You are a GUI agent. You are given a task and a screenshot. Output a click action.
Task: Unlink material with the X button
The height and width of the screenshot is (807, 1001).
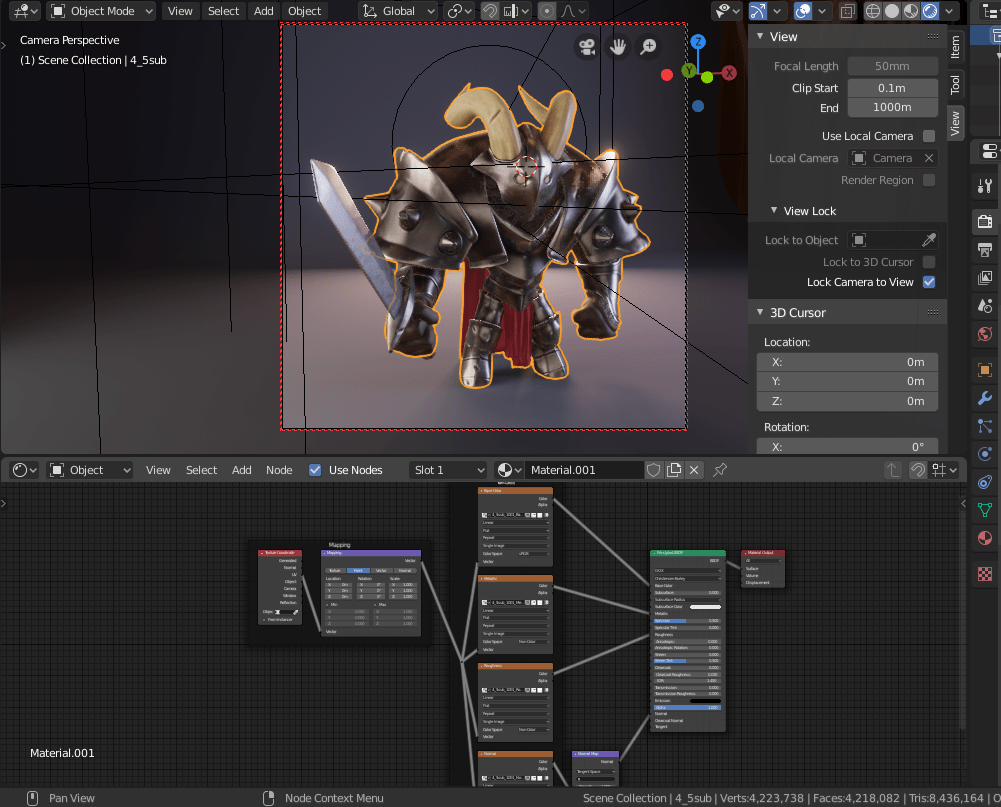[695, 470]
